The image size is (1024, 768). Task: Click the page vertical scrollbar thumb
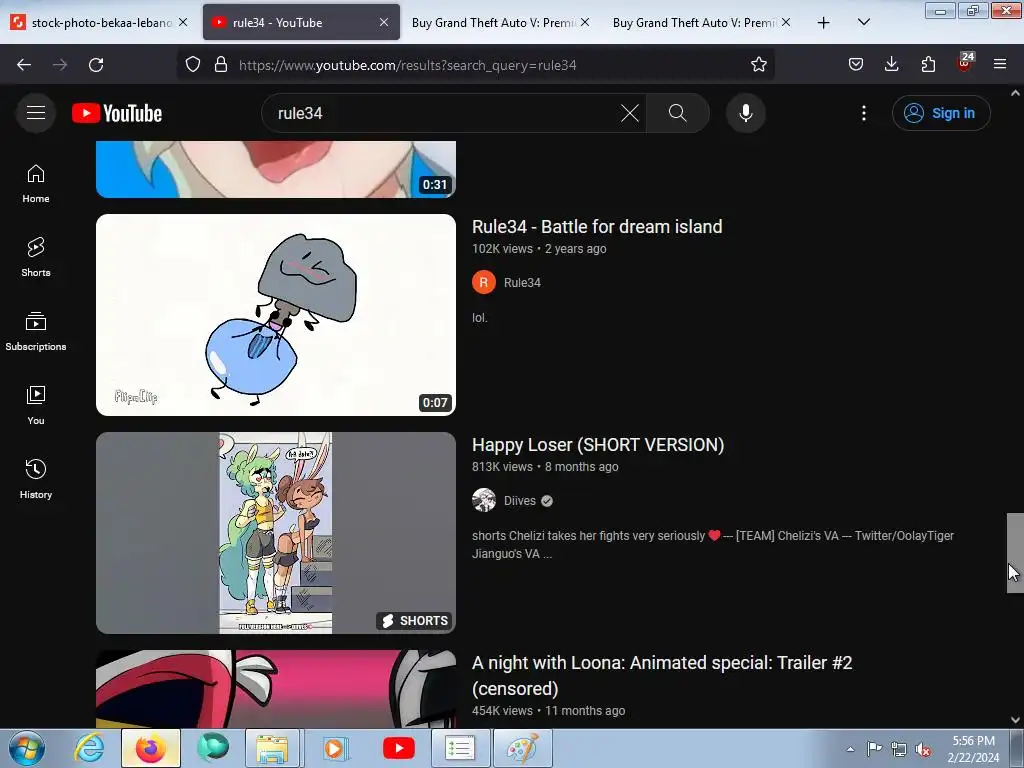1015,552
